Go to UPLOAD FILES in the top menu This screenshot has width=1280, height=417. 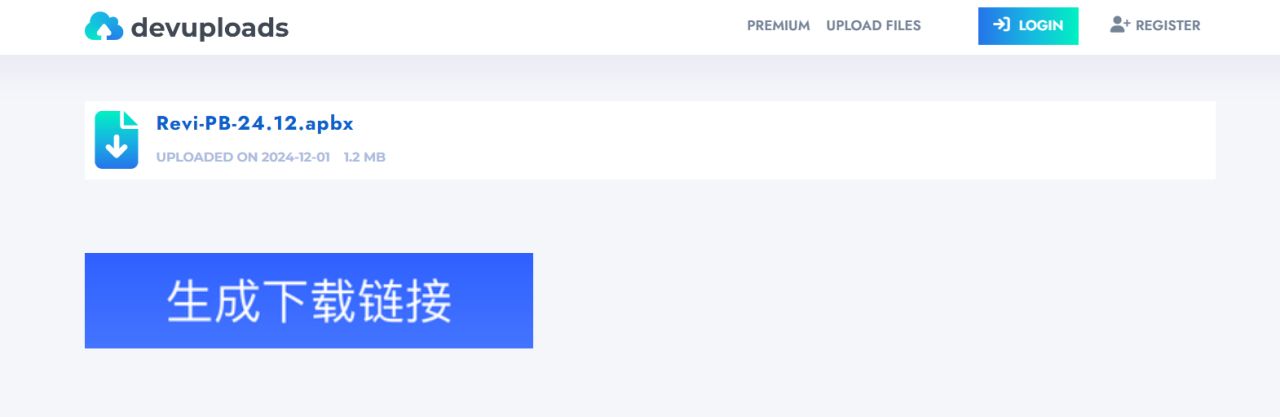[x=873, y=26]
